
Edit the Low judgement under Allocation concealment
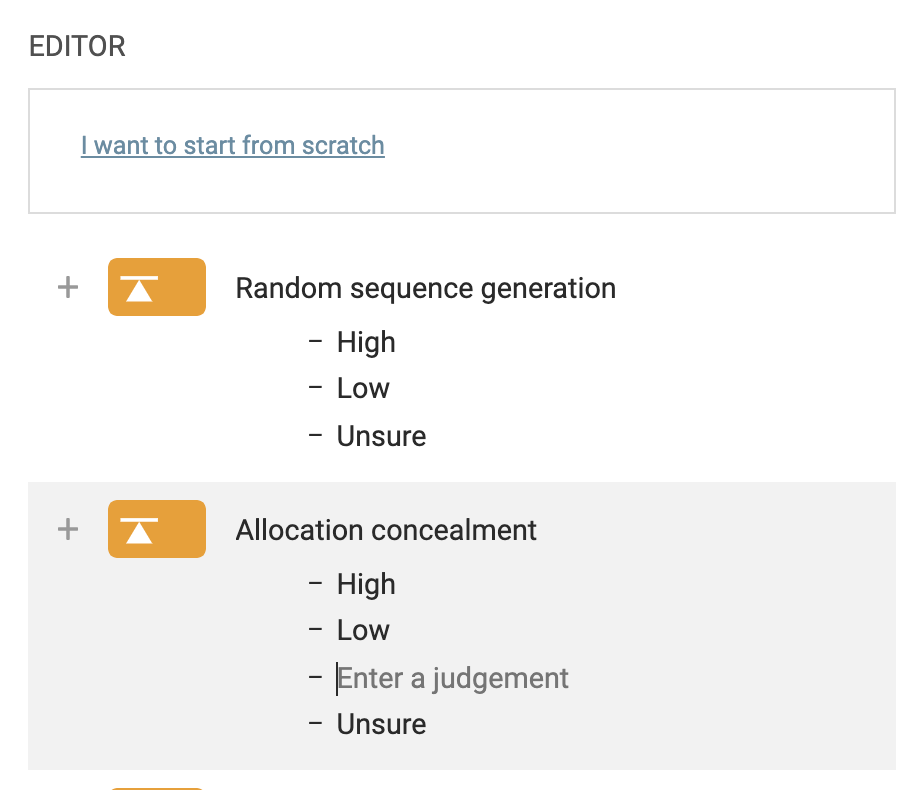pyautogui.click(x=363, y=630)
